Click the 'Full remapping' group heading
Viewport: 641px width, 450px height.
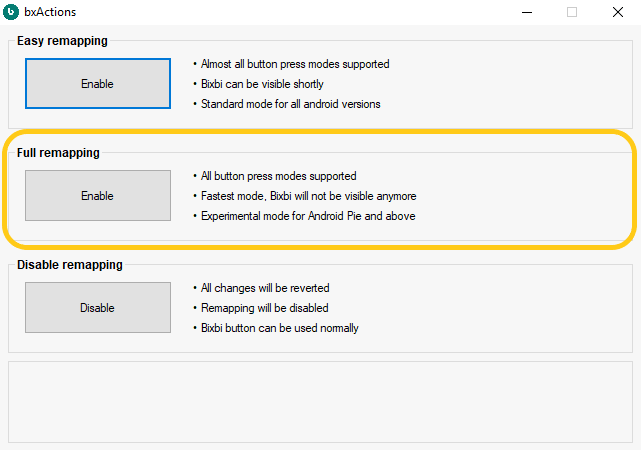pyautogui.click(x=58, y=153)
